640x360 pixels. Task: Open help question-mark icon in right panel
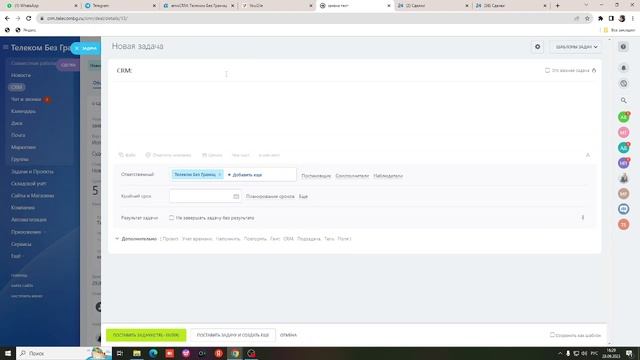click(x=623, y=47)
